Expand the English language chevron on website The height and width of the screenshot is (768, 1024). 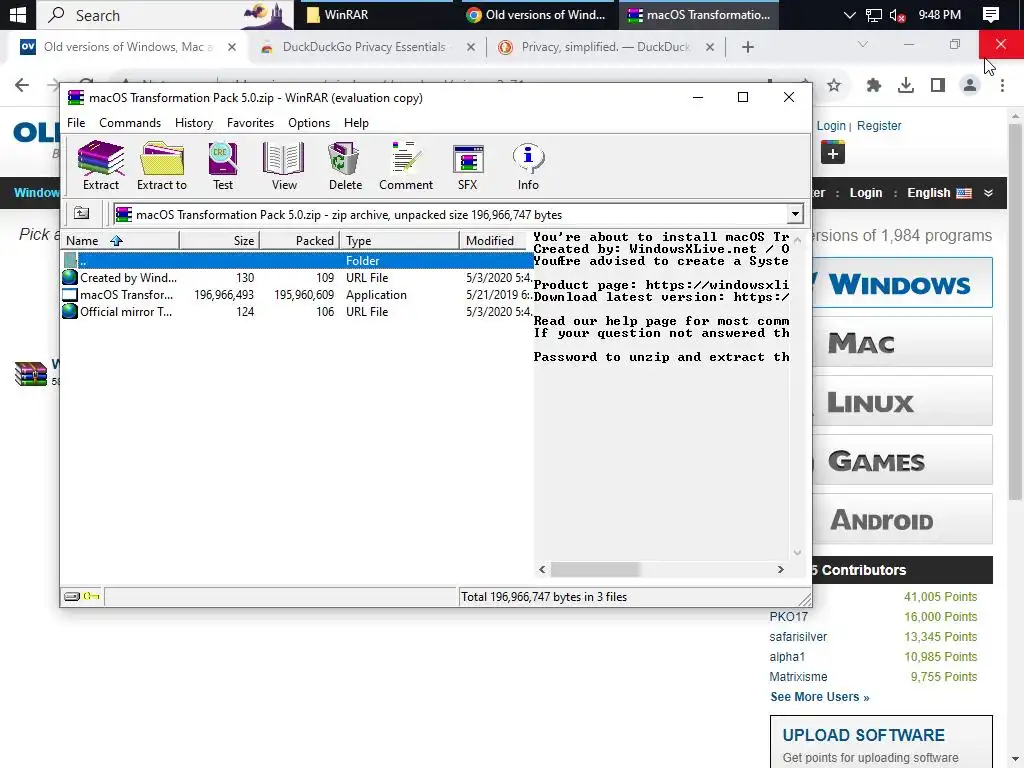(988, 193)
